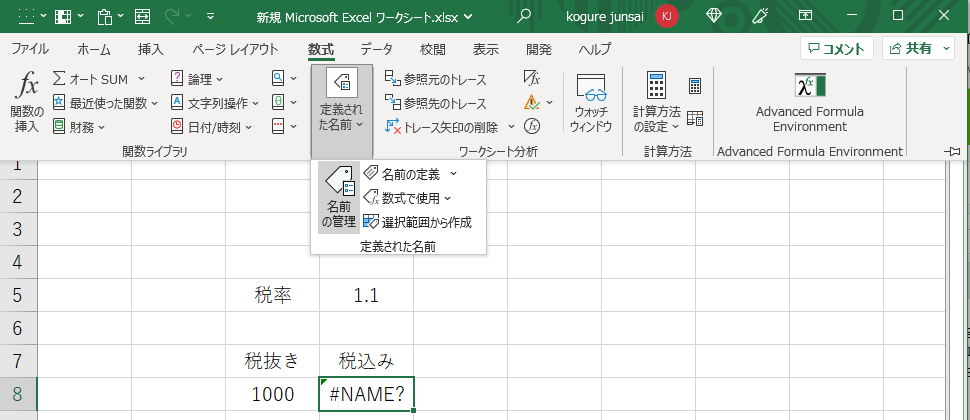
Task: Click 名前の定義 (Define Name)
Action: coord(404,174)
